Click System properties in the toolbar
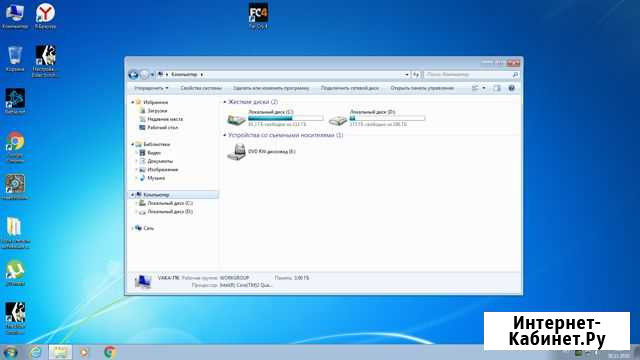 tap(201, 88)
